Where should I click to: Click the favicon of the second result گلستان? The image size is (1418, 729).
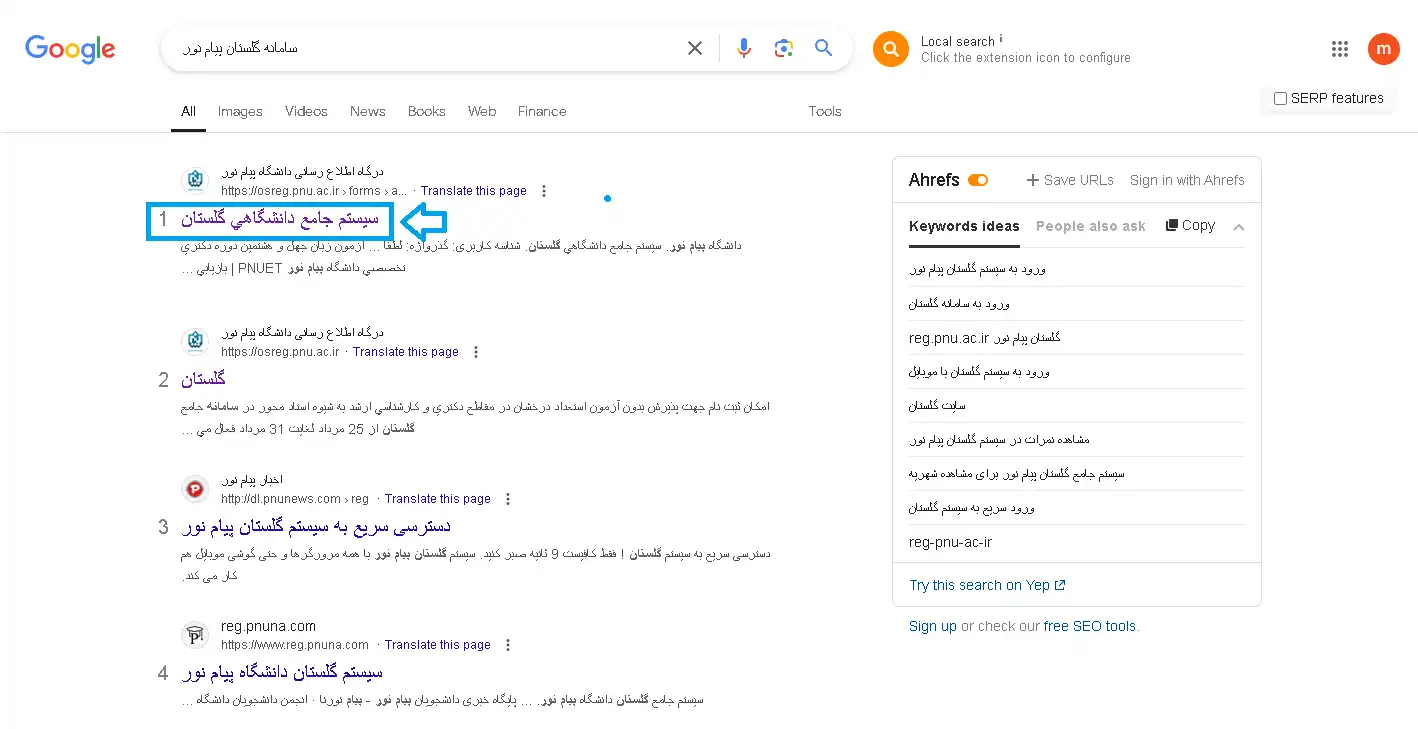(x=195, y=342)
